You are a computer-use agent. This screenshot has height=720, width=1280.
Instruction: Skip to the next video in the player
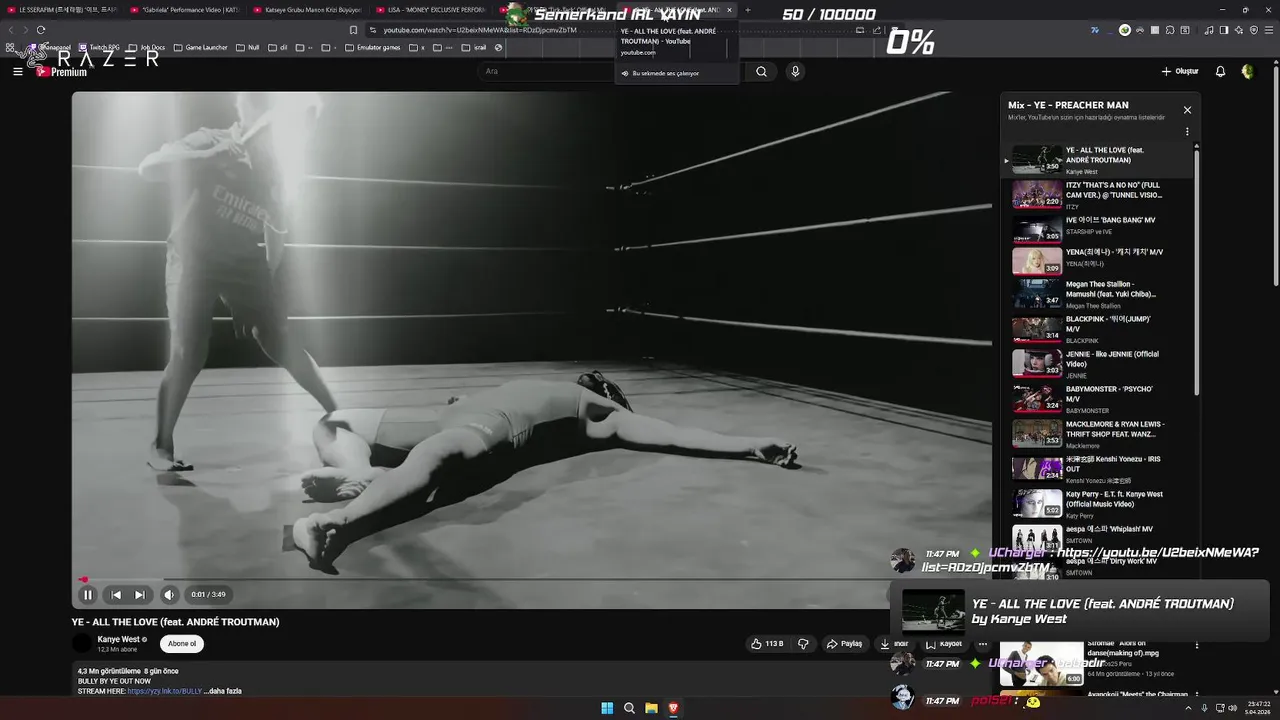(140, 595)
